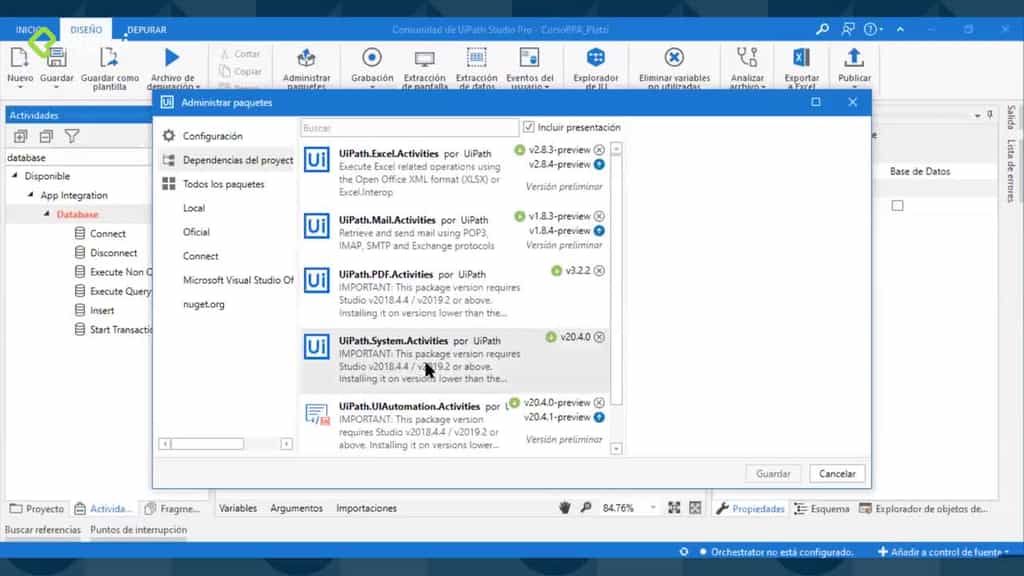Click the Analizar archivo icon
This screenshot has height=576, width=1024.
click(x=747, y=57)
